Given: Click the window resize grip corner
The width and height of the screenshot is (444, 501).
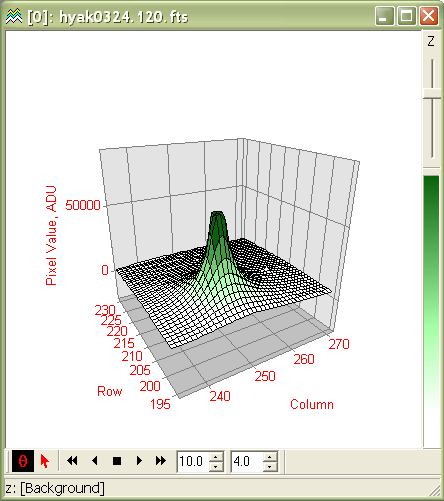Looking at the screenshot, I should click(x=435, y=491).
